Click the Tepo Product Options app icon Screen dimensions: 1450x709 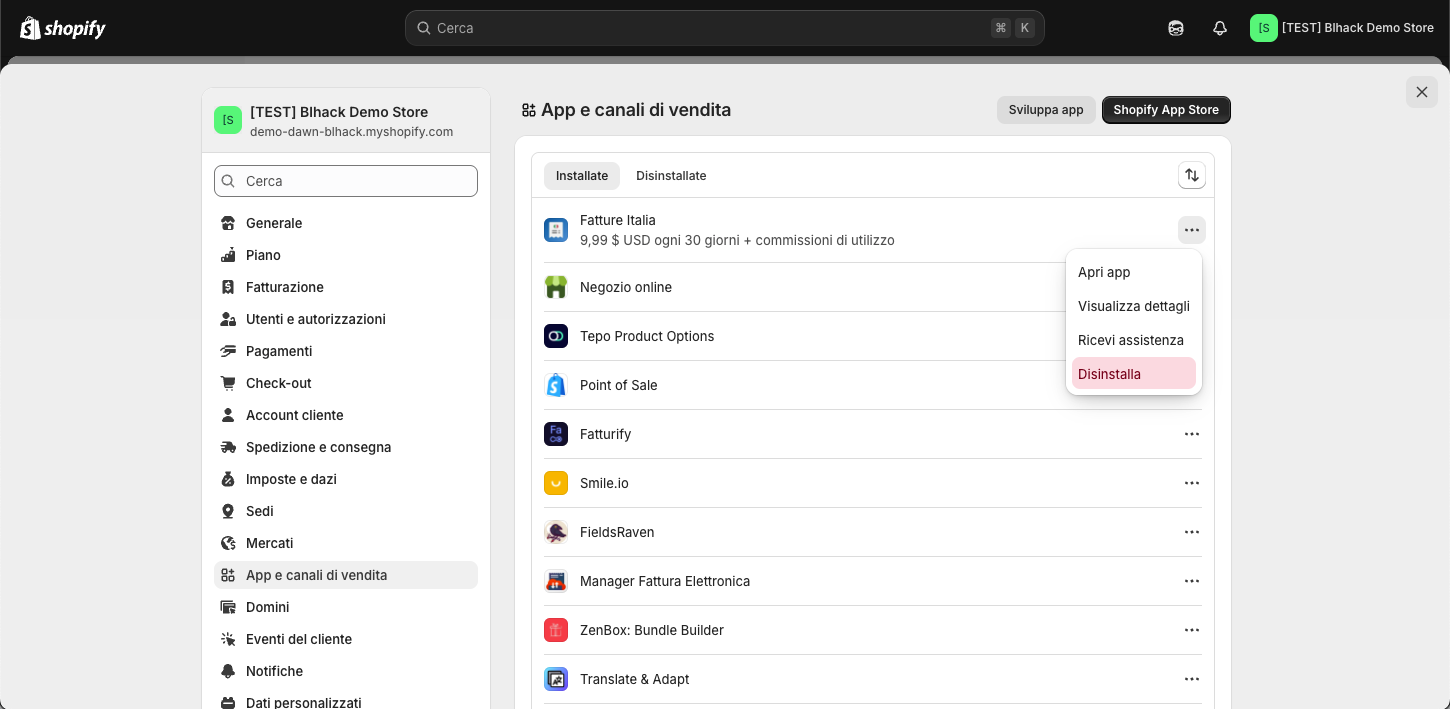point(556,336)
